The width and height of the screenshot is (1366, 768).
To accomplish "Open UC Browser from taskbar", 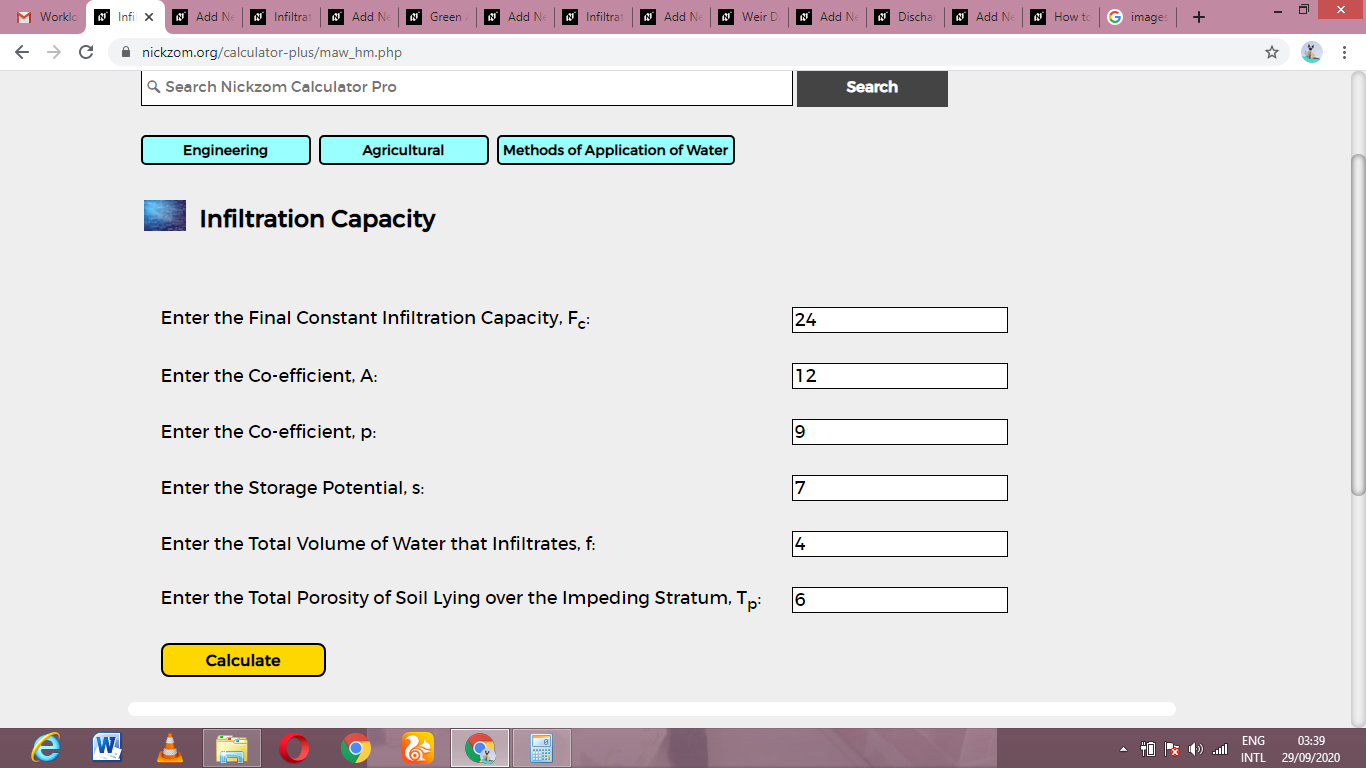I will click(418, 748).
